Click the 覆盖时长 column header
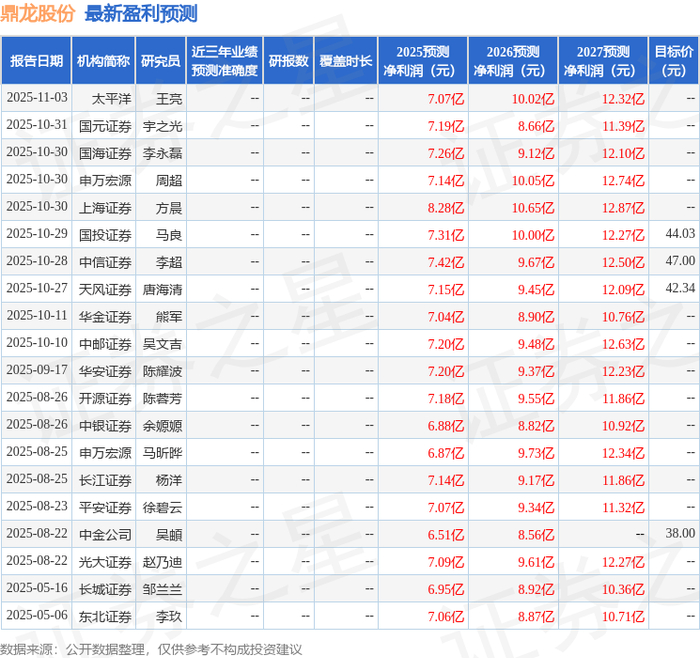 click(346, 61)
